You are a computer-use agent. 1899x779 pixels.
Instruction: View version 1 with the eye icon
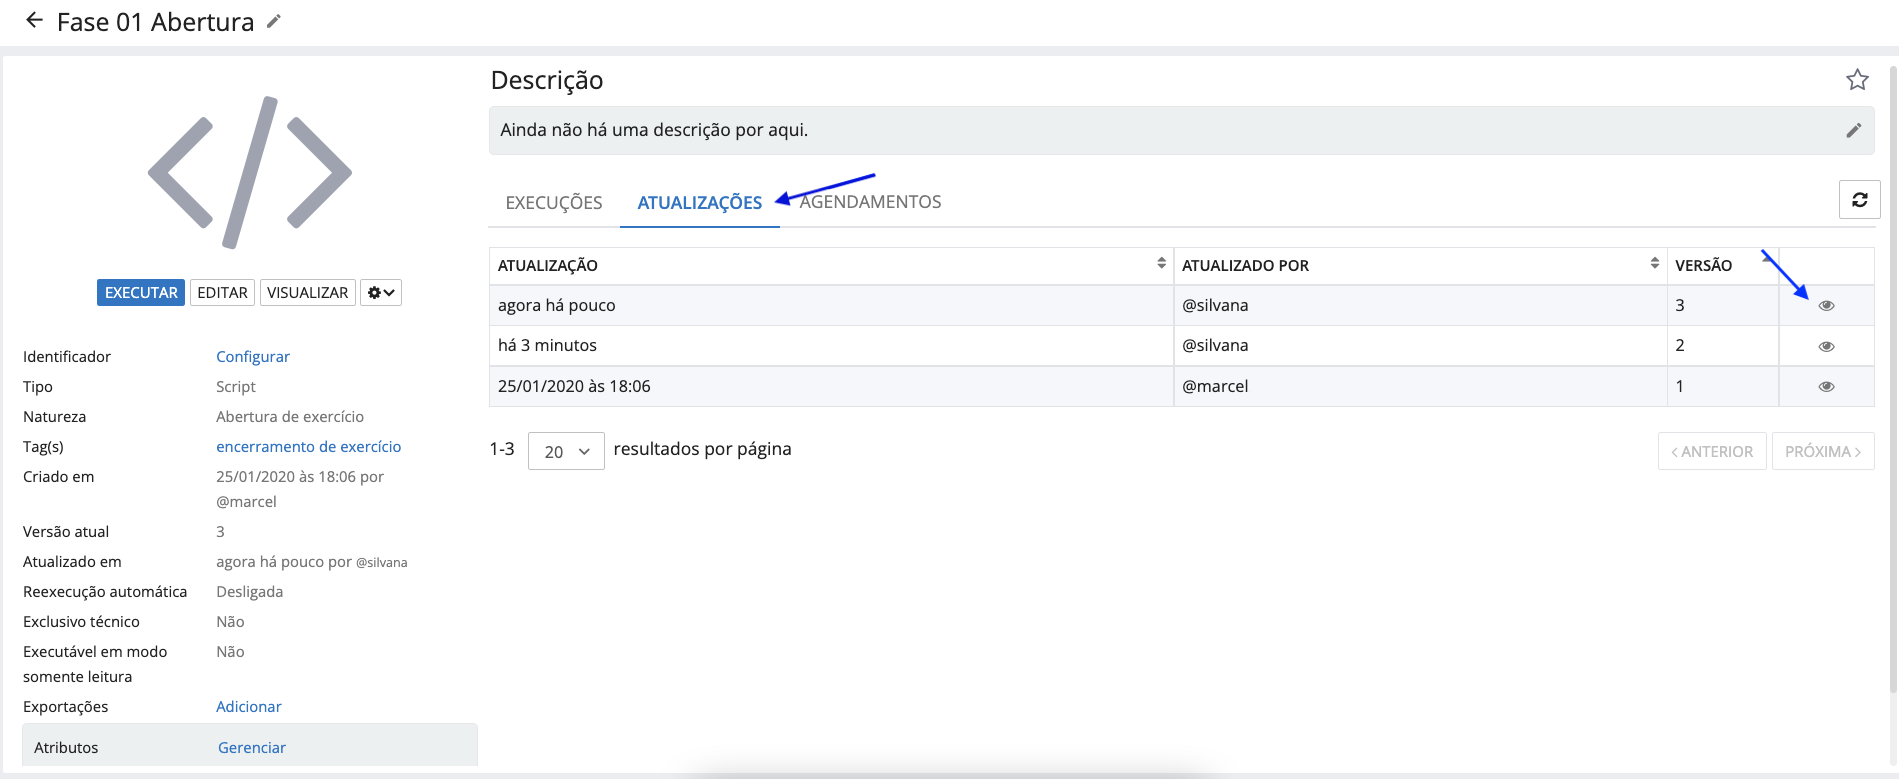click(x=1826, y=387)
